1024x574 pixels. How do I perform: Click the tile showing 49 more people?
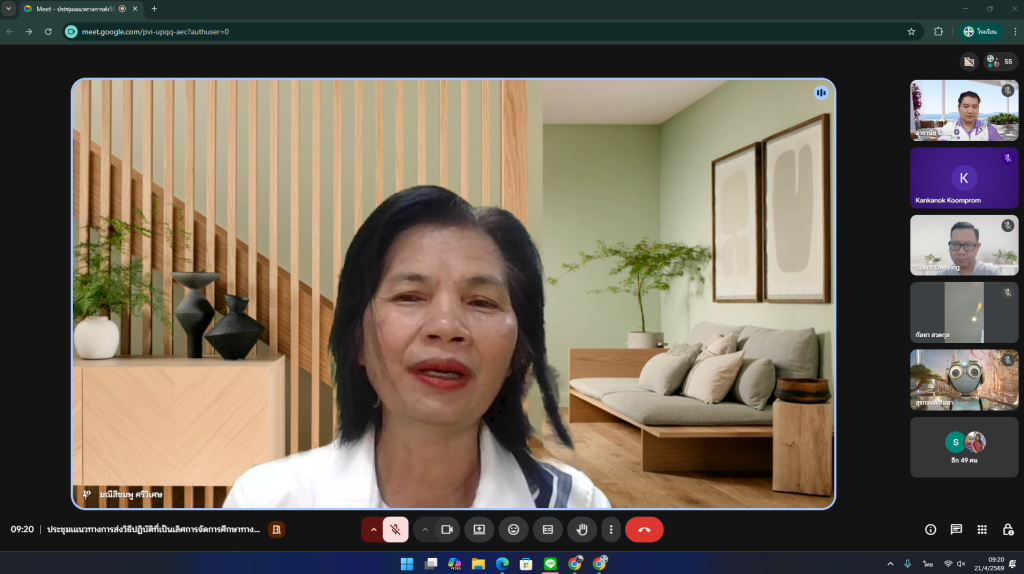pos(964,447)
